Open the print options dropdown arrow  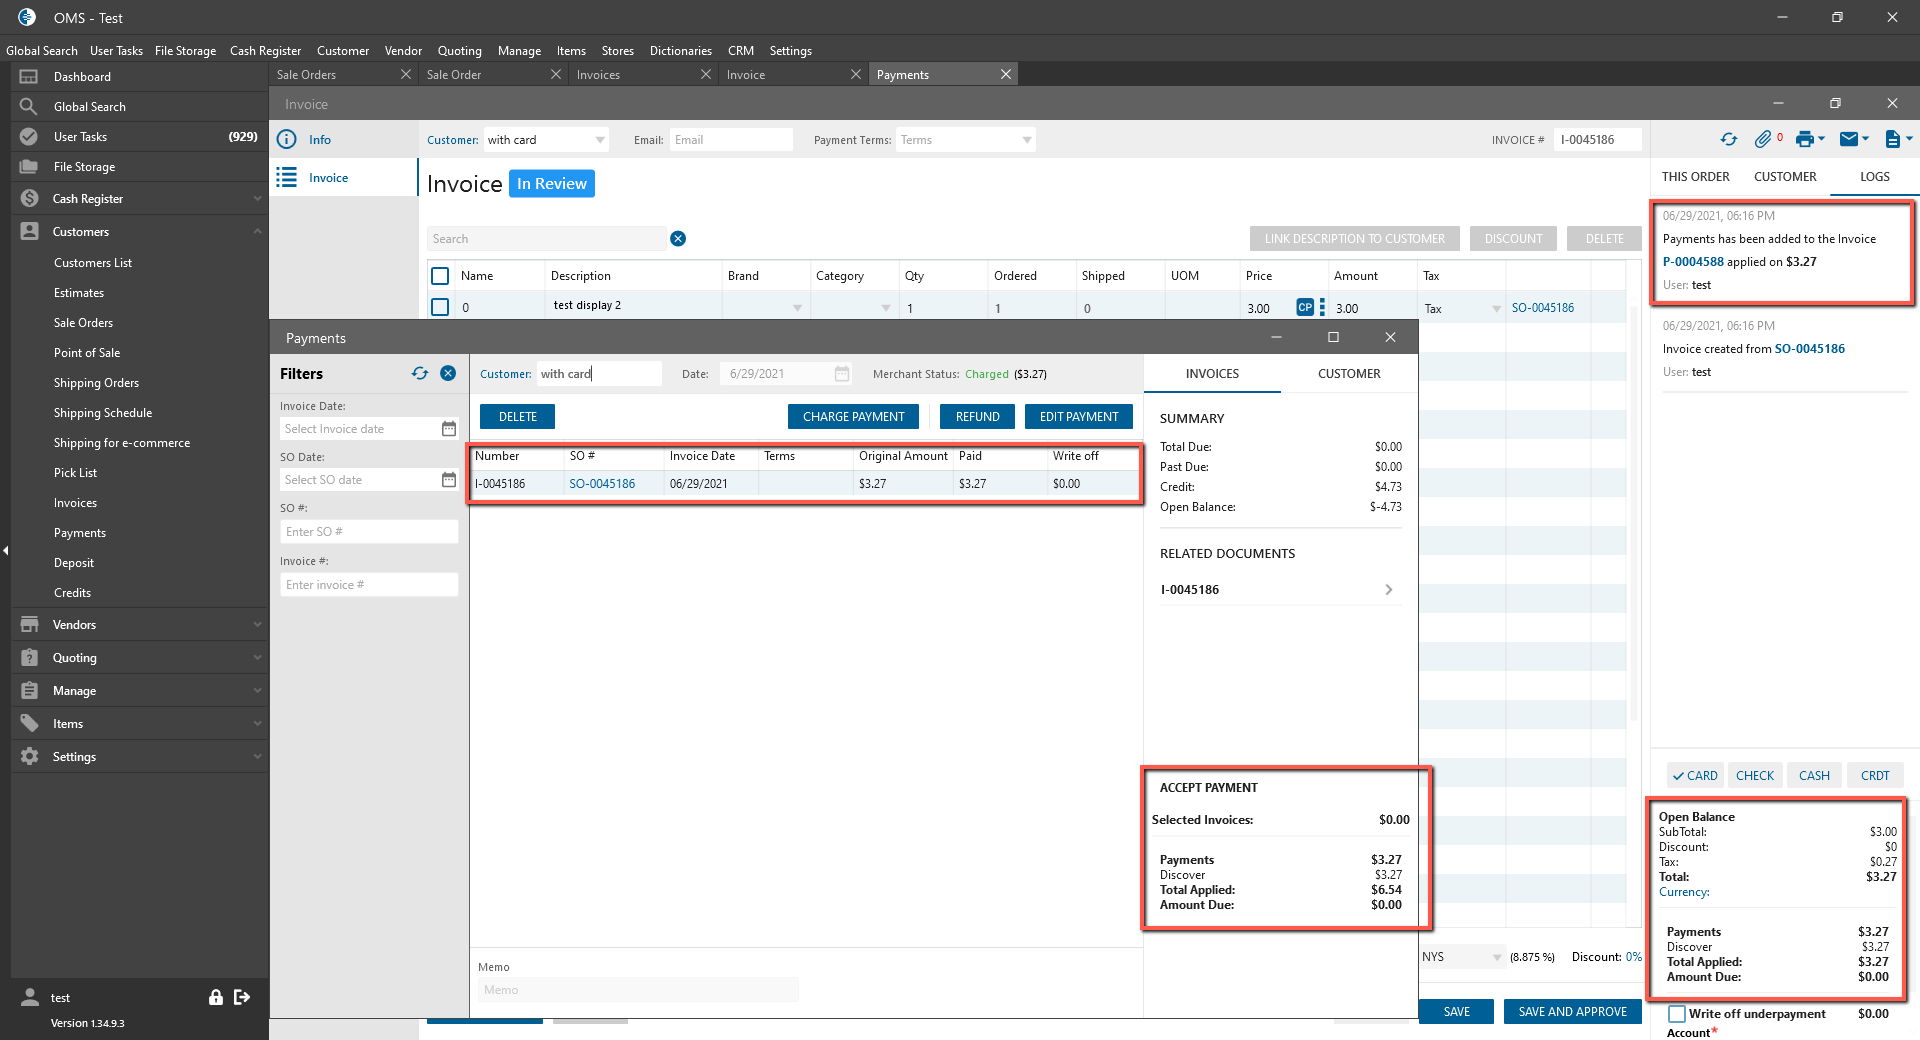click(x=1822, y=139)
